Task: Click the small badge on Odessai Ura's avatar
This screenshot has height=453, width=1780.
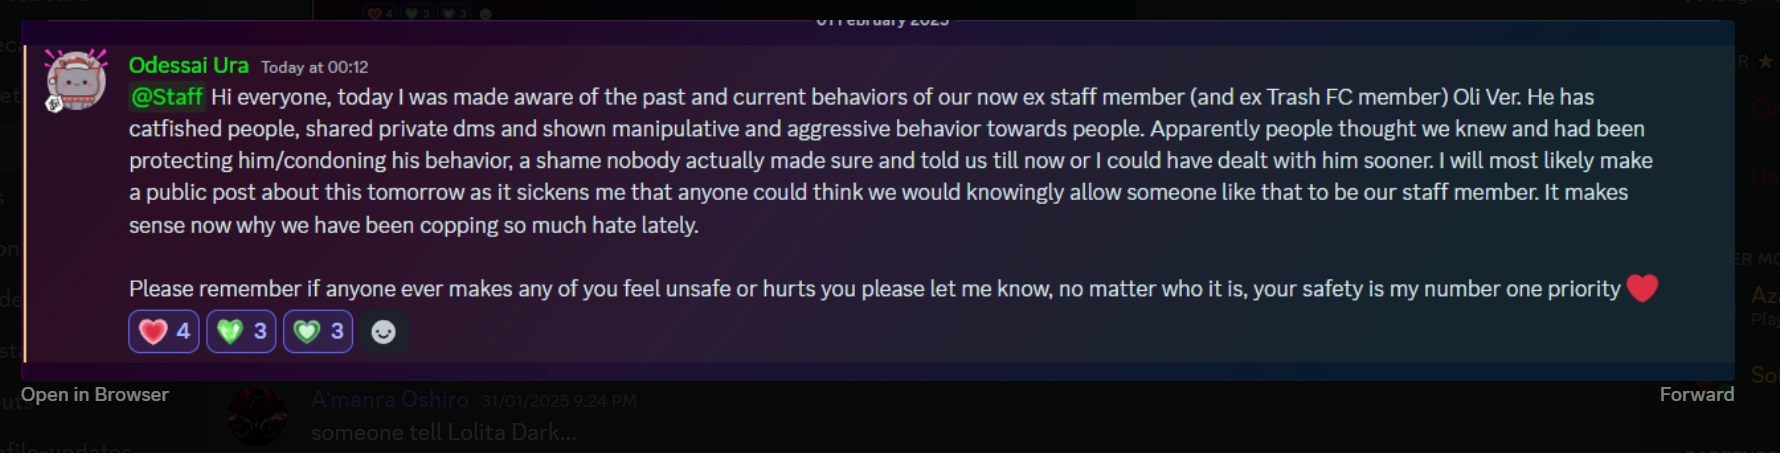Action: click(x=54, y=103)
